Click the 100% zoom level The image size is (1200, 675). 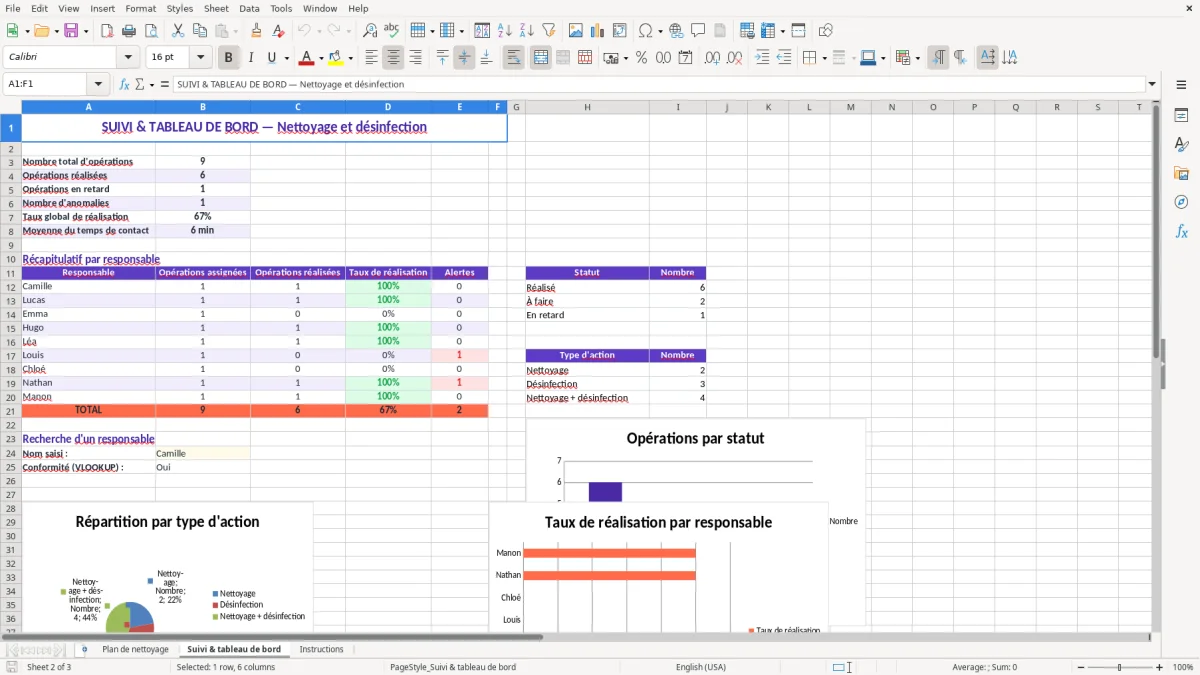point(1183,667)
